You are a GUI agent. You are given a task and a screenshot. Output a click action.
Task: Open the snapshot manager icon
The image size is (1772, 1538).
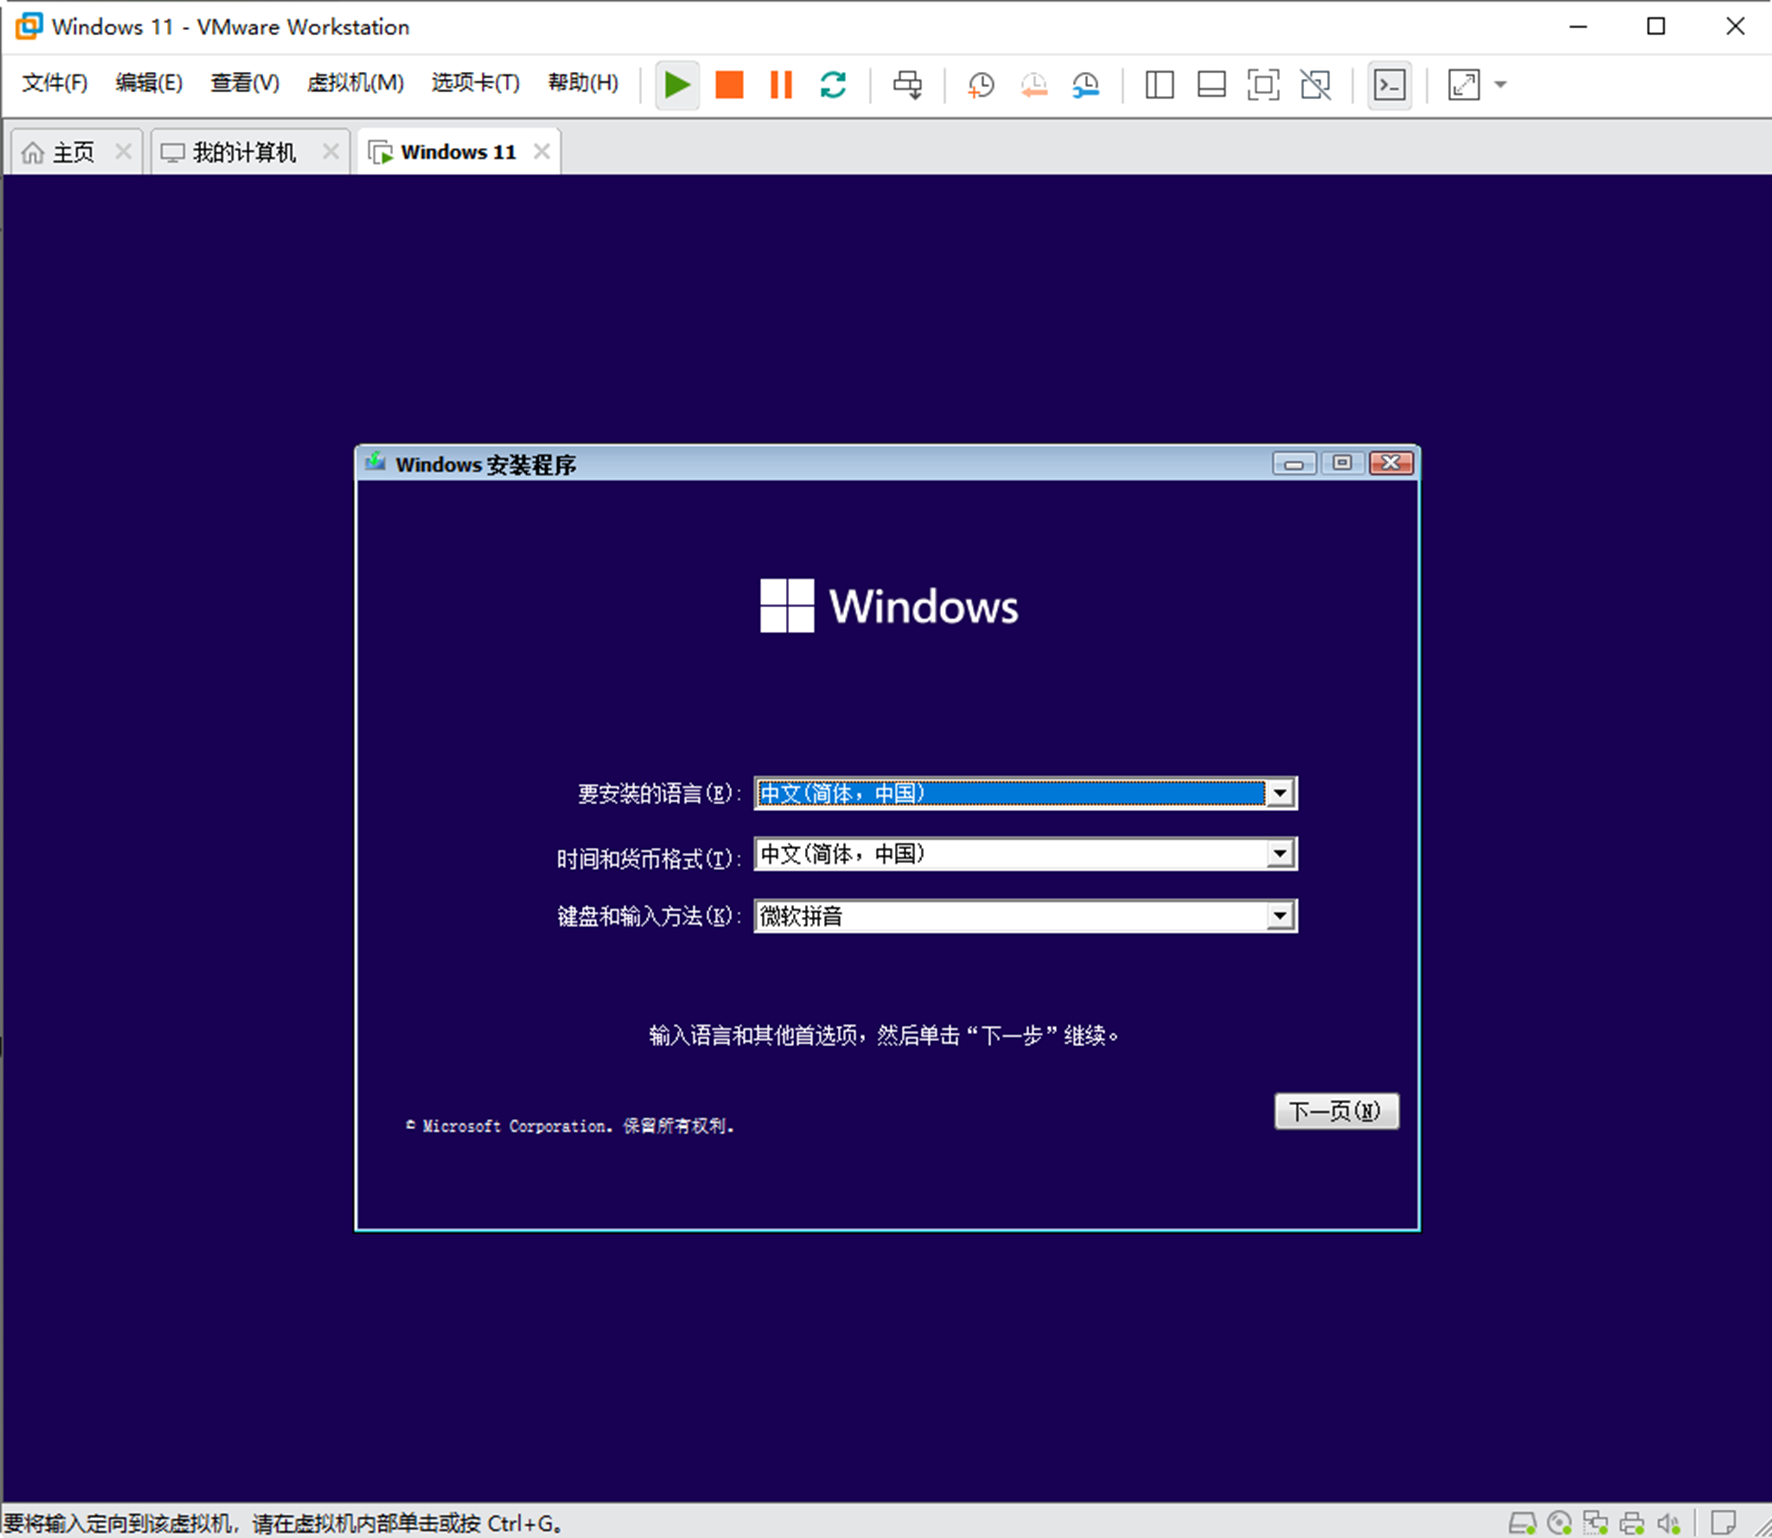[x=1086, y=85]
